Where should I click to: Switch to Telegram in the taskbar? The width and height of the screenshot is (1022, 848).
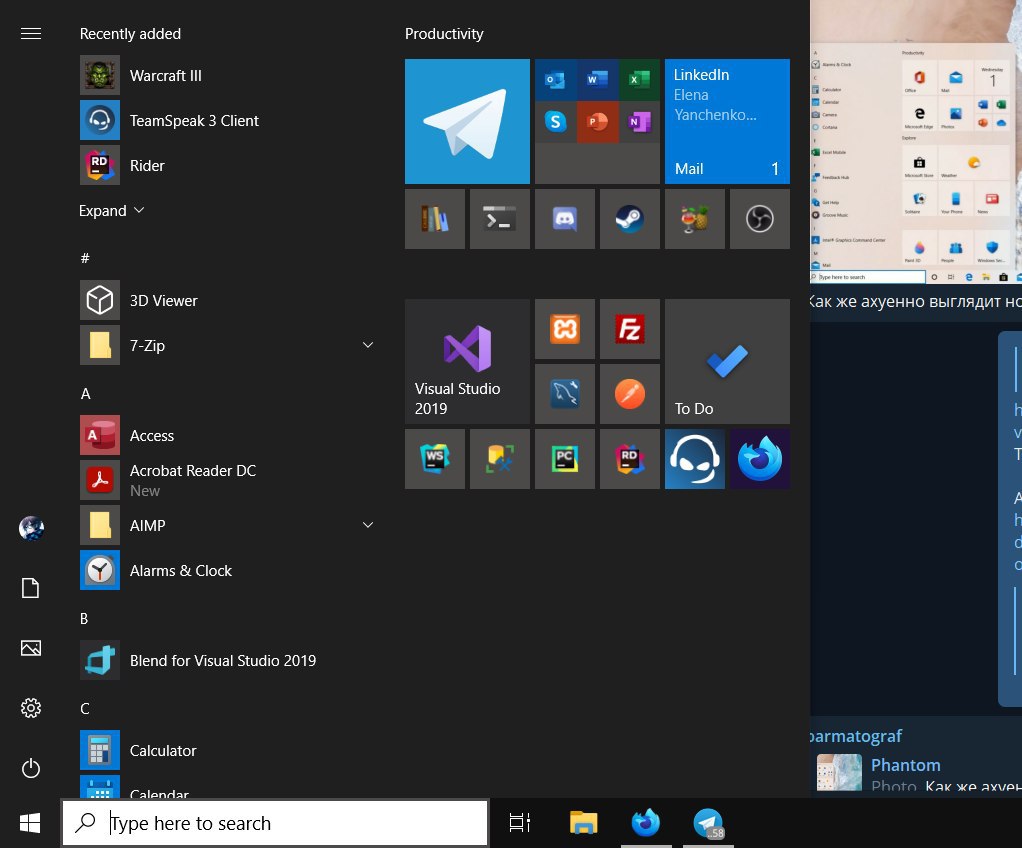708,823
